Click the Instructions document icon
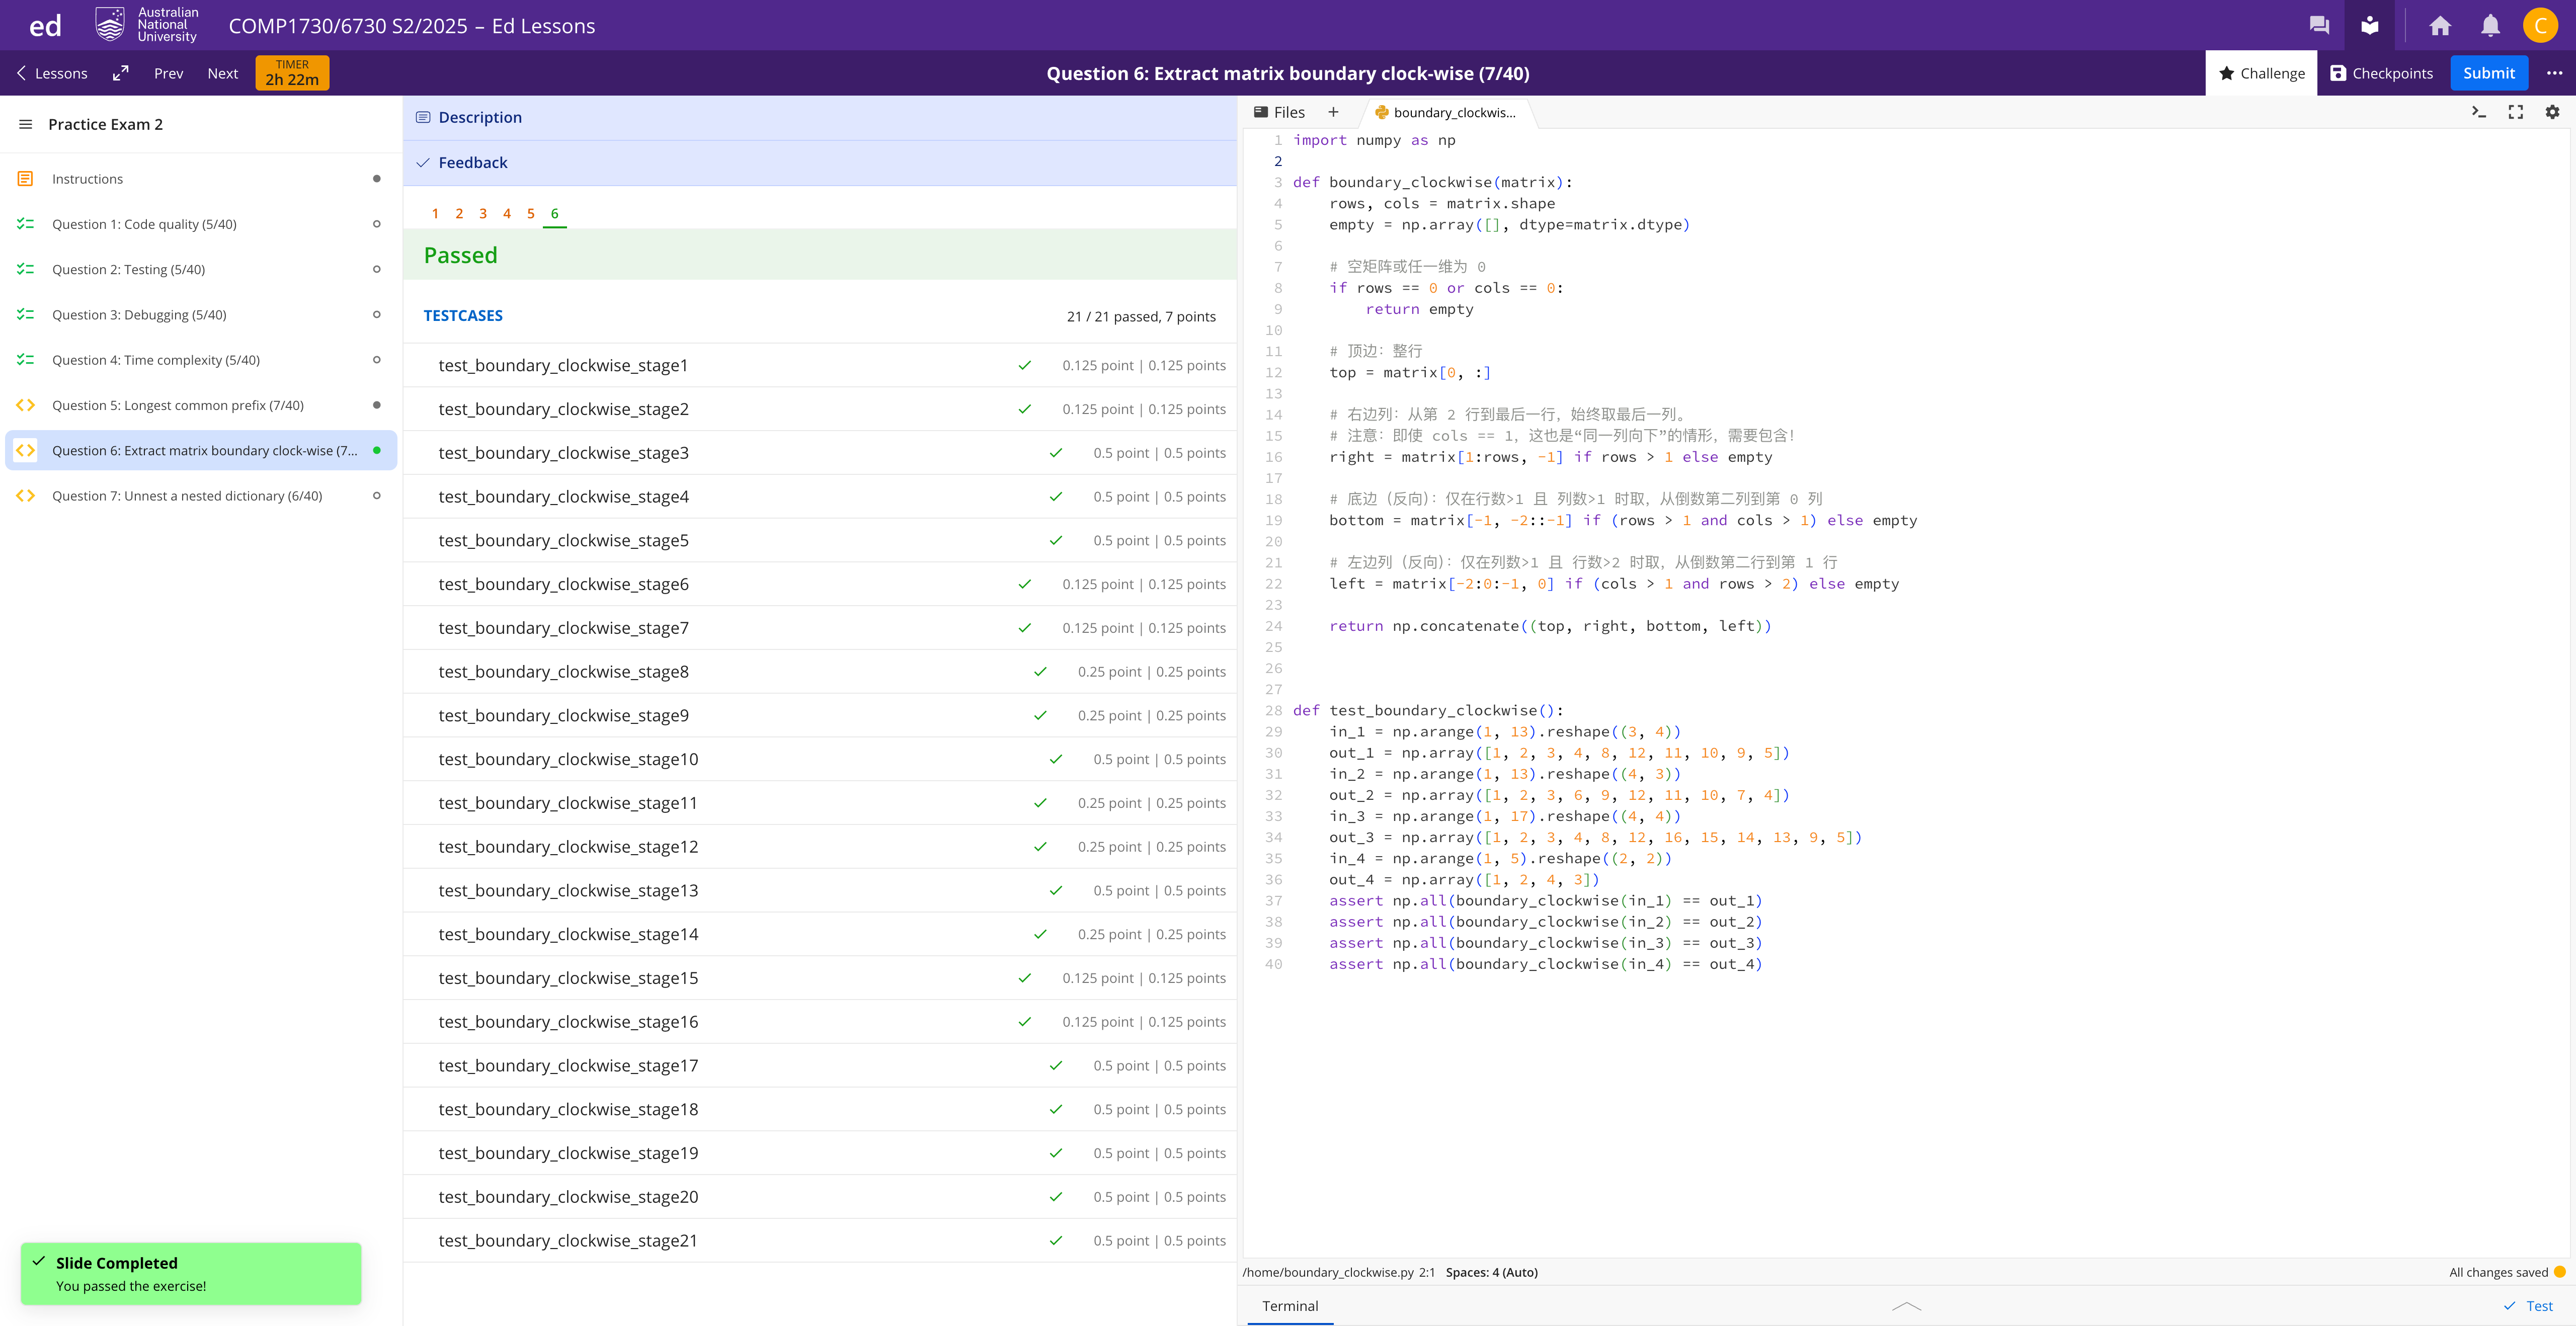The image size is (2576, 1326). (25, 179)
